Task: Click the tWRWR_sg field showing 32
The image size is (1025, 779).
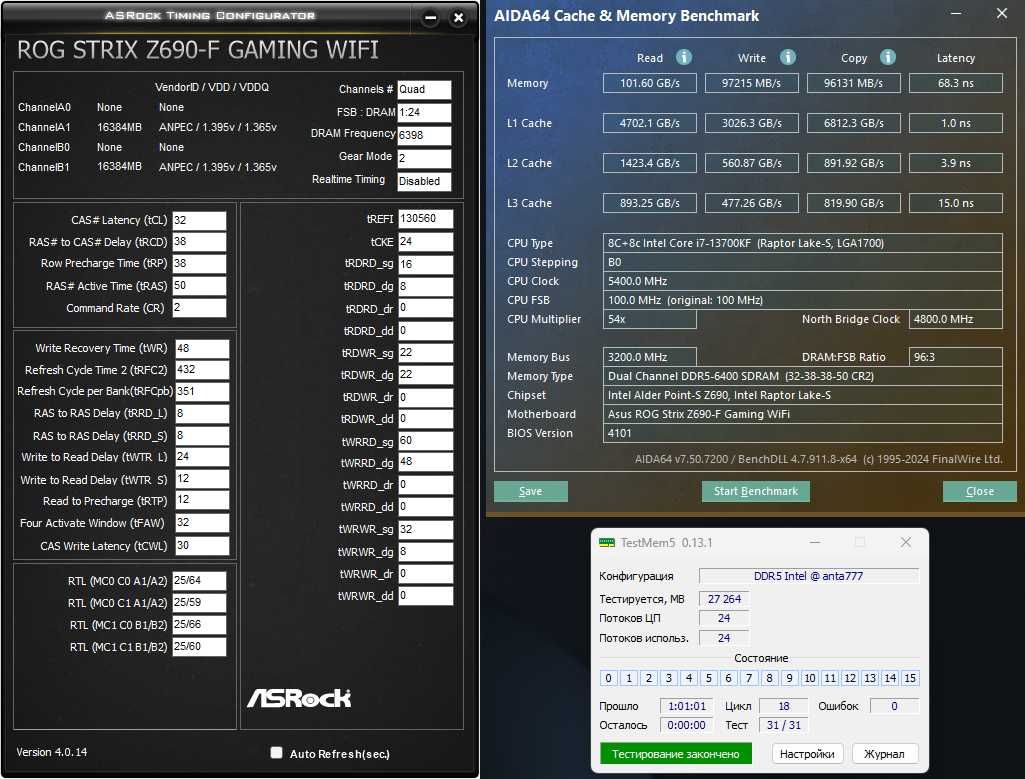Action: [x=426, y=529]
